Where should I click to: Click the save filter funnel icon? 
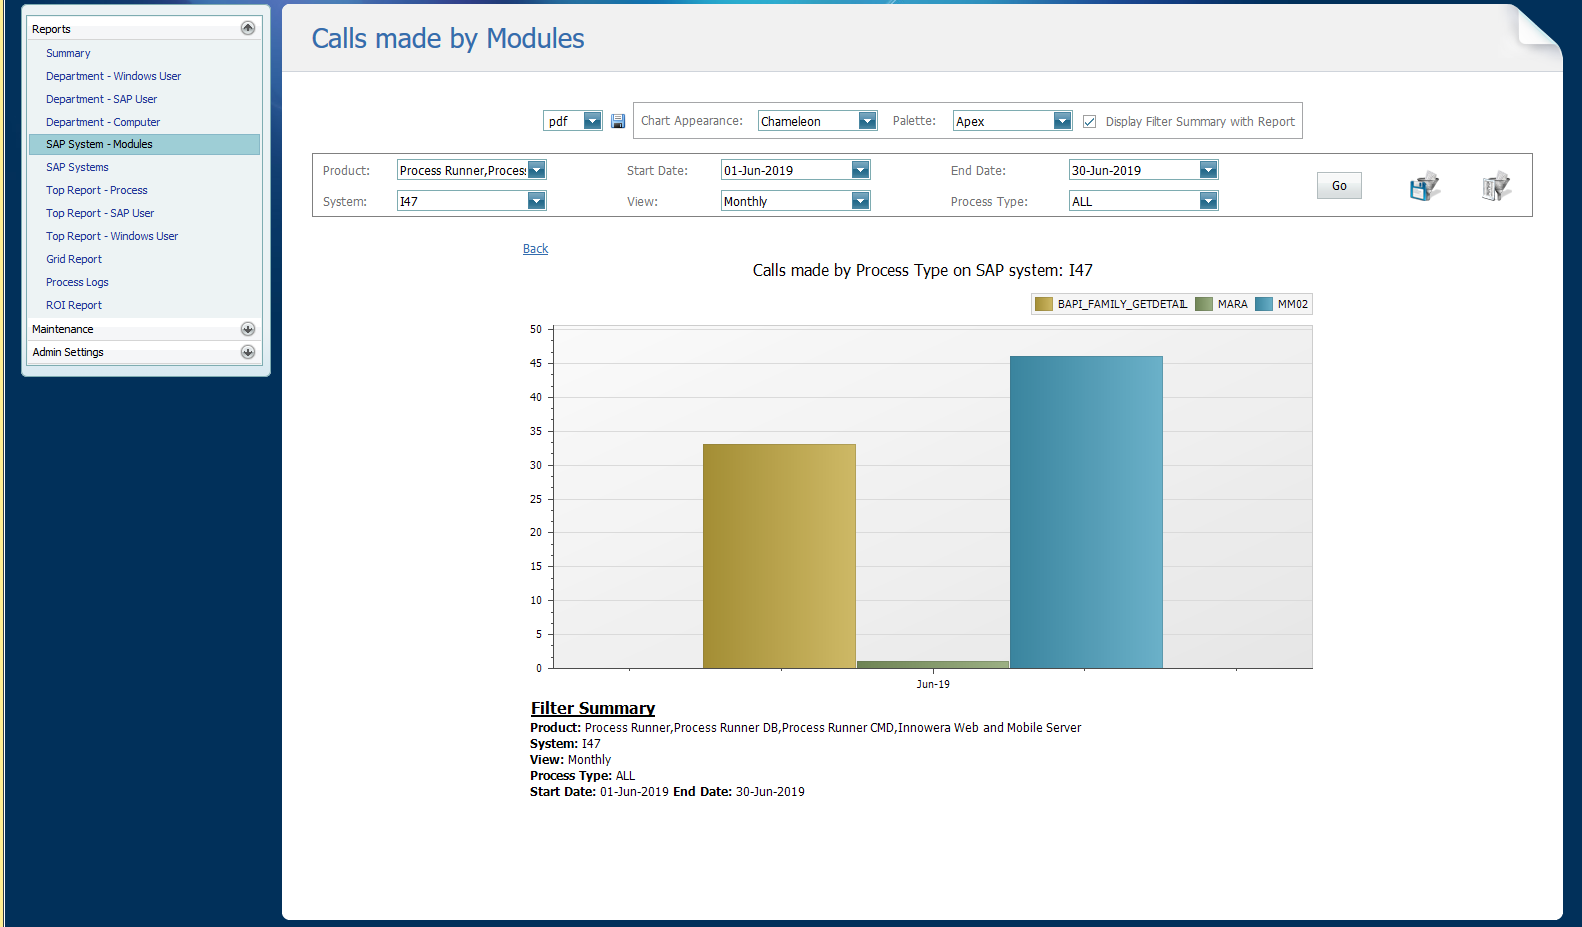[1425, 185]
